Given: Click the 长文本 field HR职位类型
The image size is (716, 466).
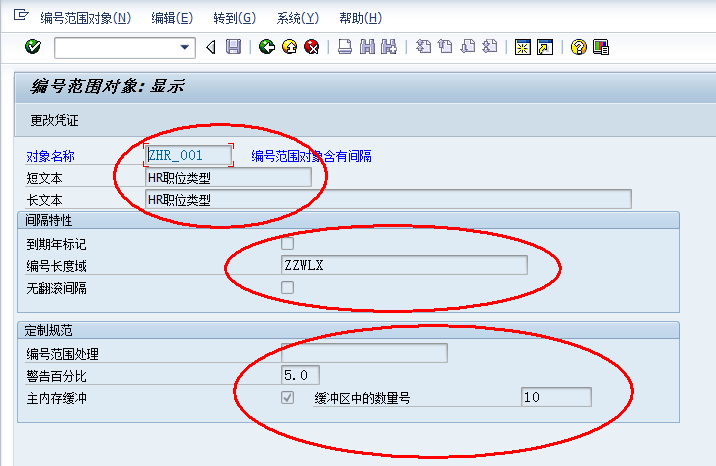Looking at the screenshot, I should [388, 199].
